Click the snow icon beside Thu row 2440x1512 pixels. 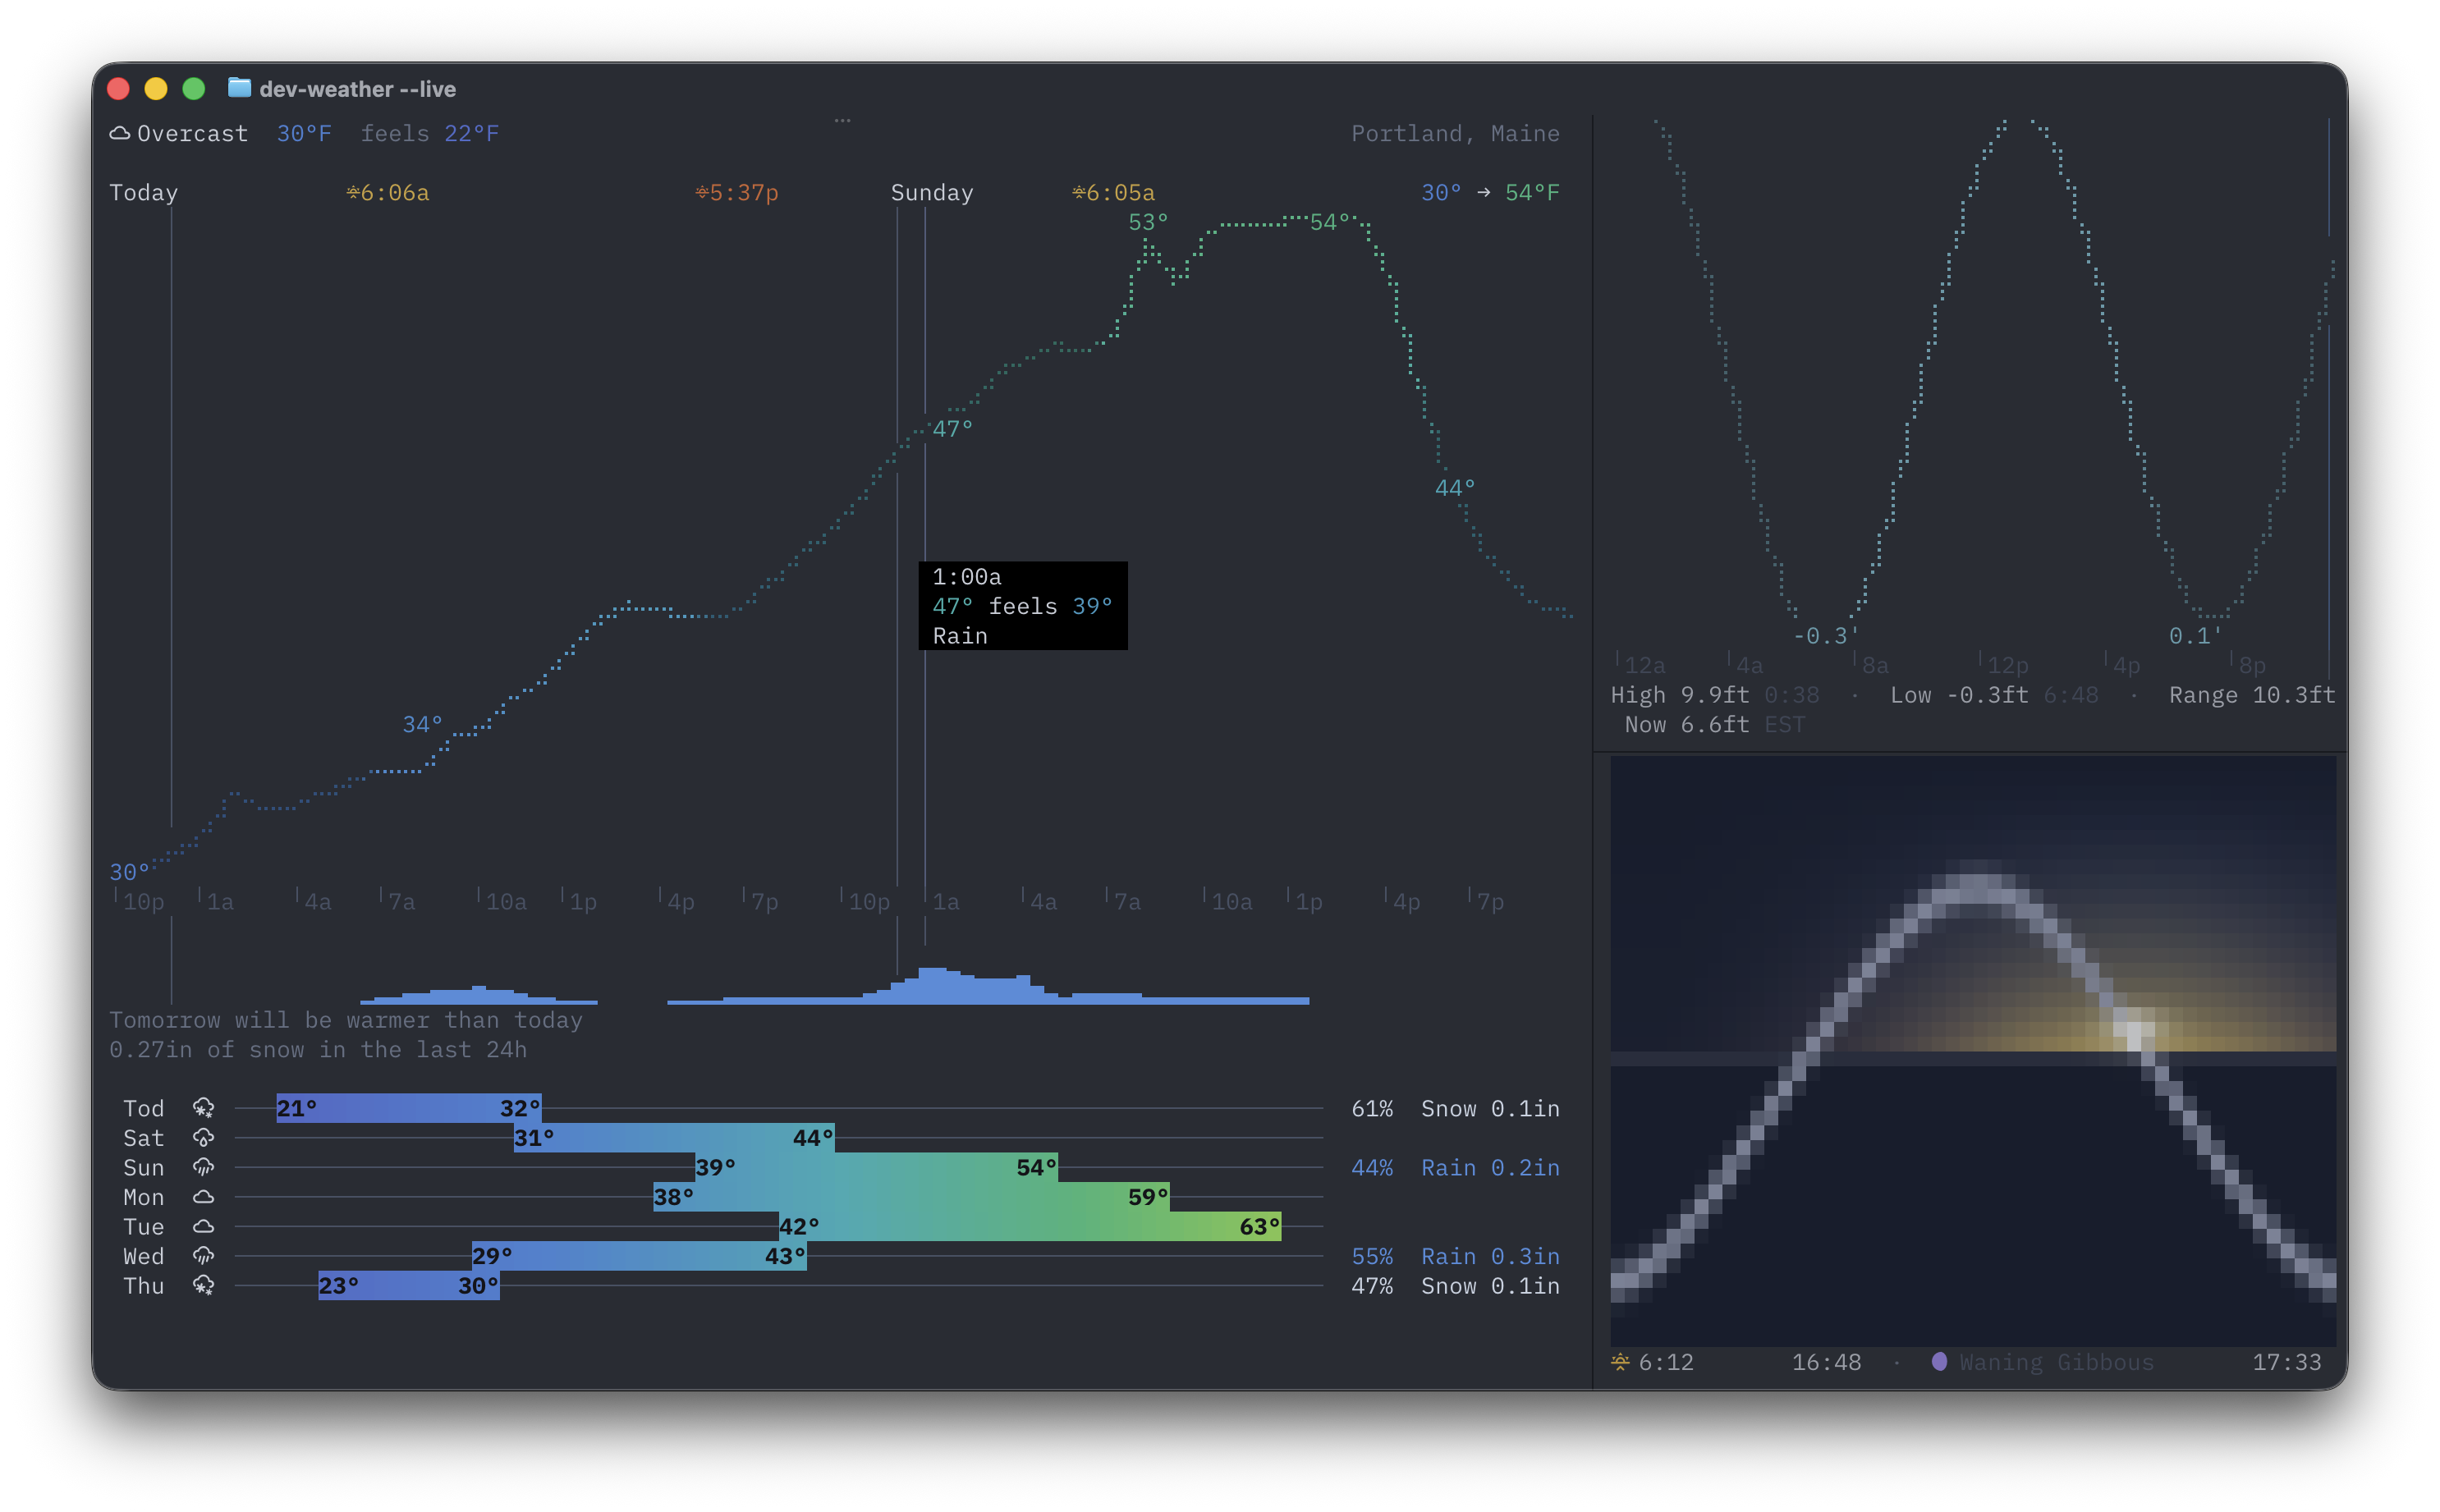coord(203,1286)
